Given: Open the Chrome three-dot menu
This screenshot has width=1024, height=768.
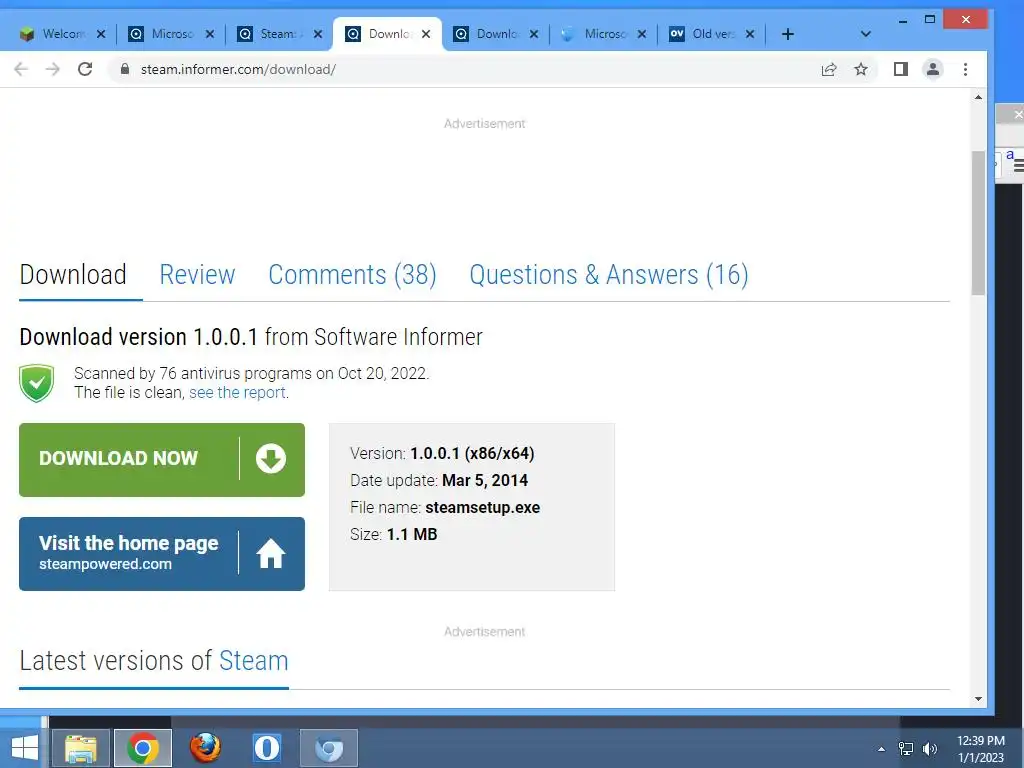Looking at the screenshot, I should pyautogui.click(x=965, y=69).
